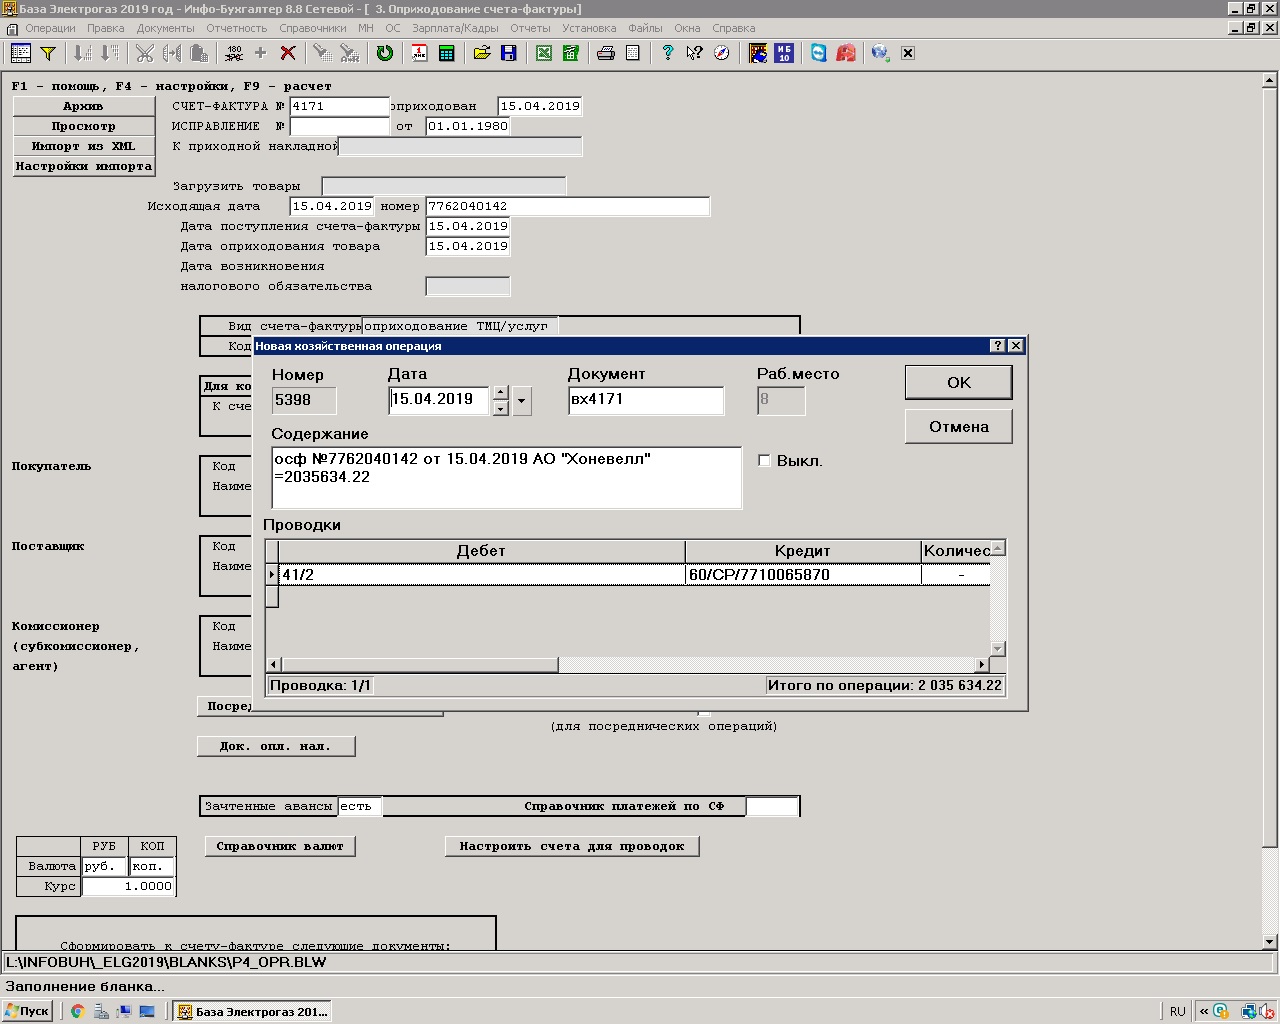Click the Дебет column header
The height and width of the screenshot is (1024, 1280).
point(481,551)
